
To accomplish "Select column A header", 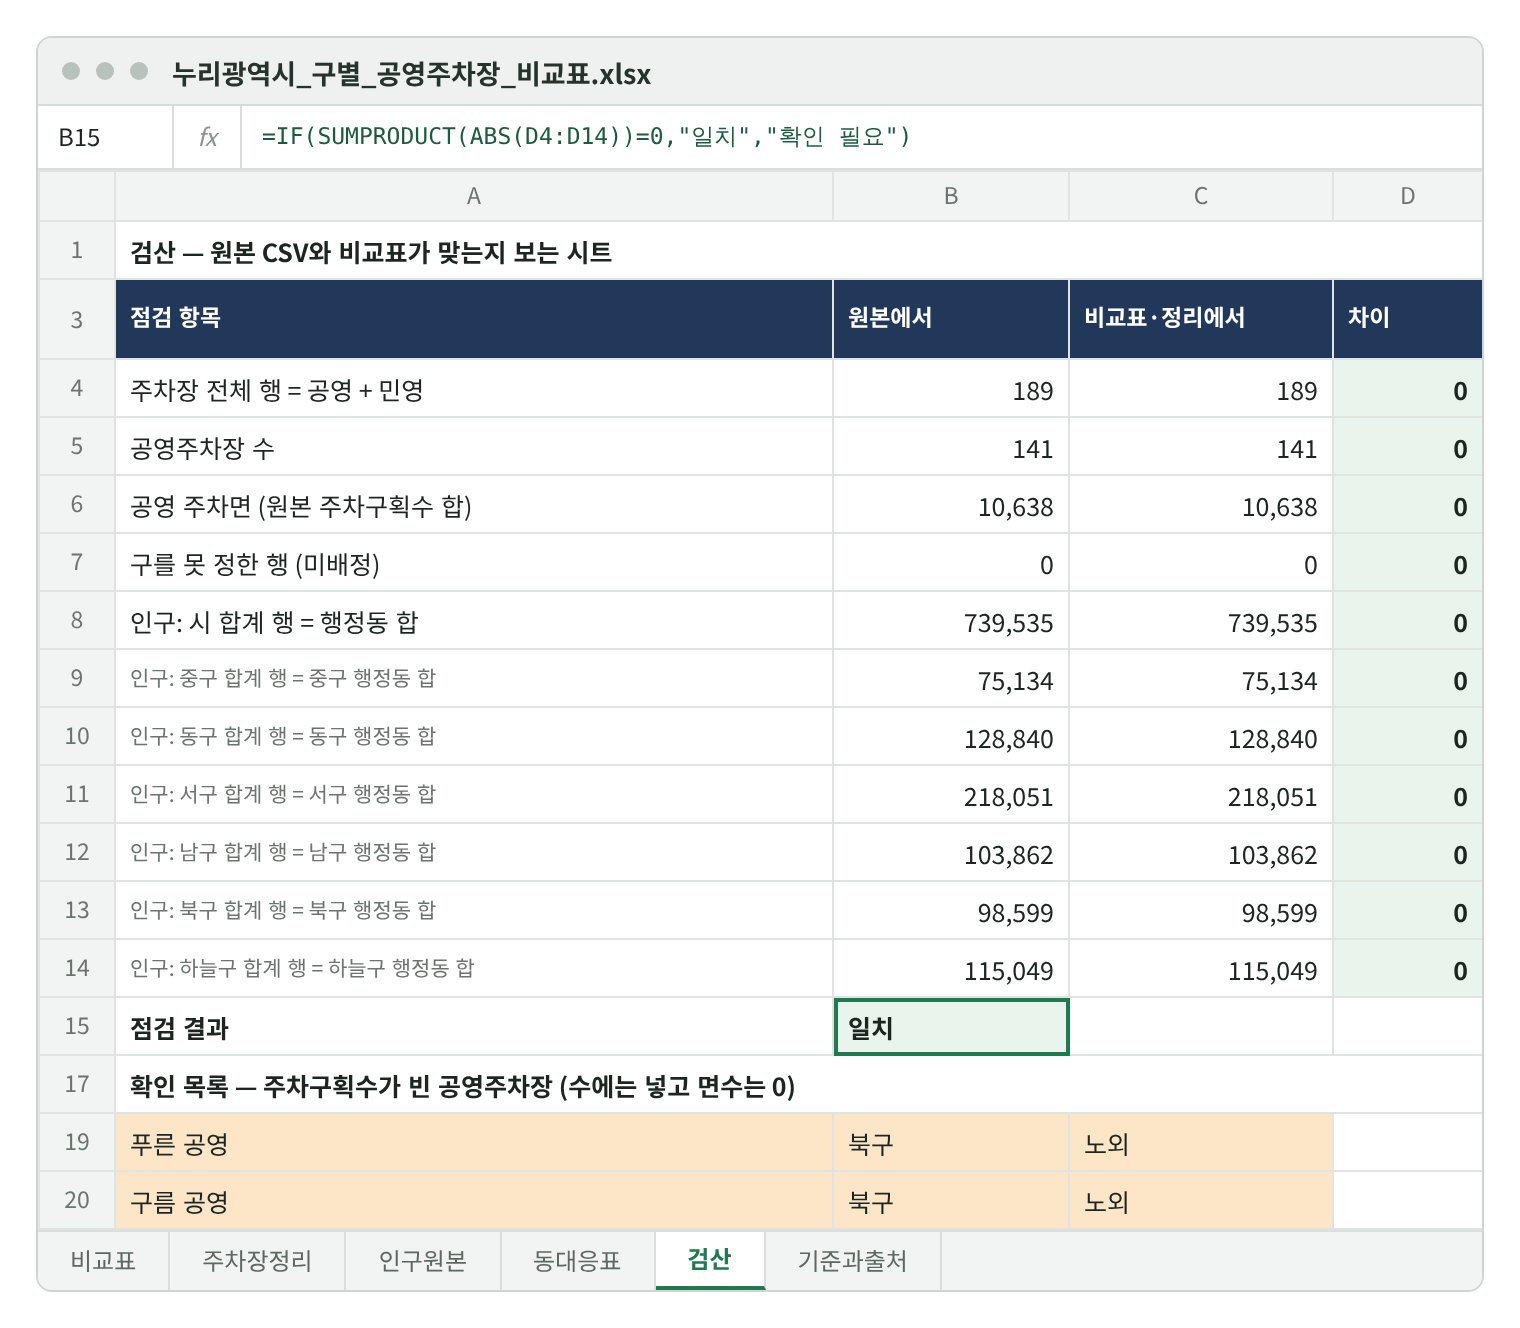I will [x=474, y=196].
